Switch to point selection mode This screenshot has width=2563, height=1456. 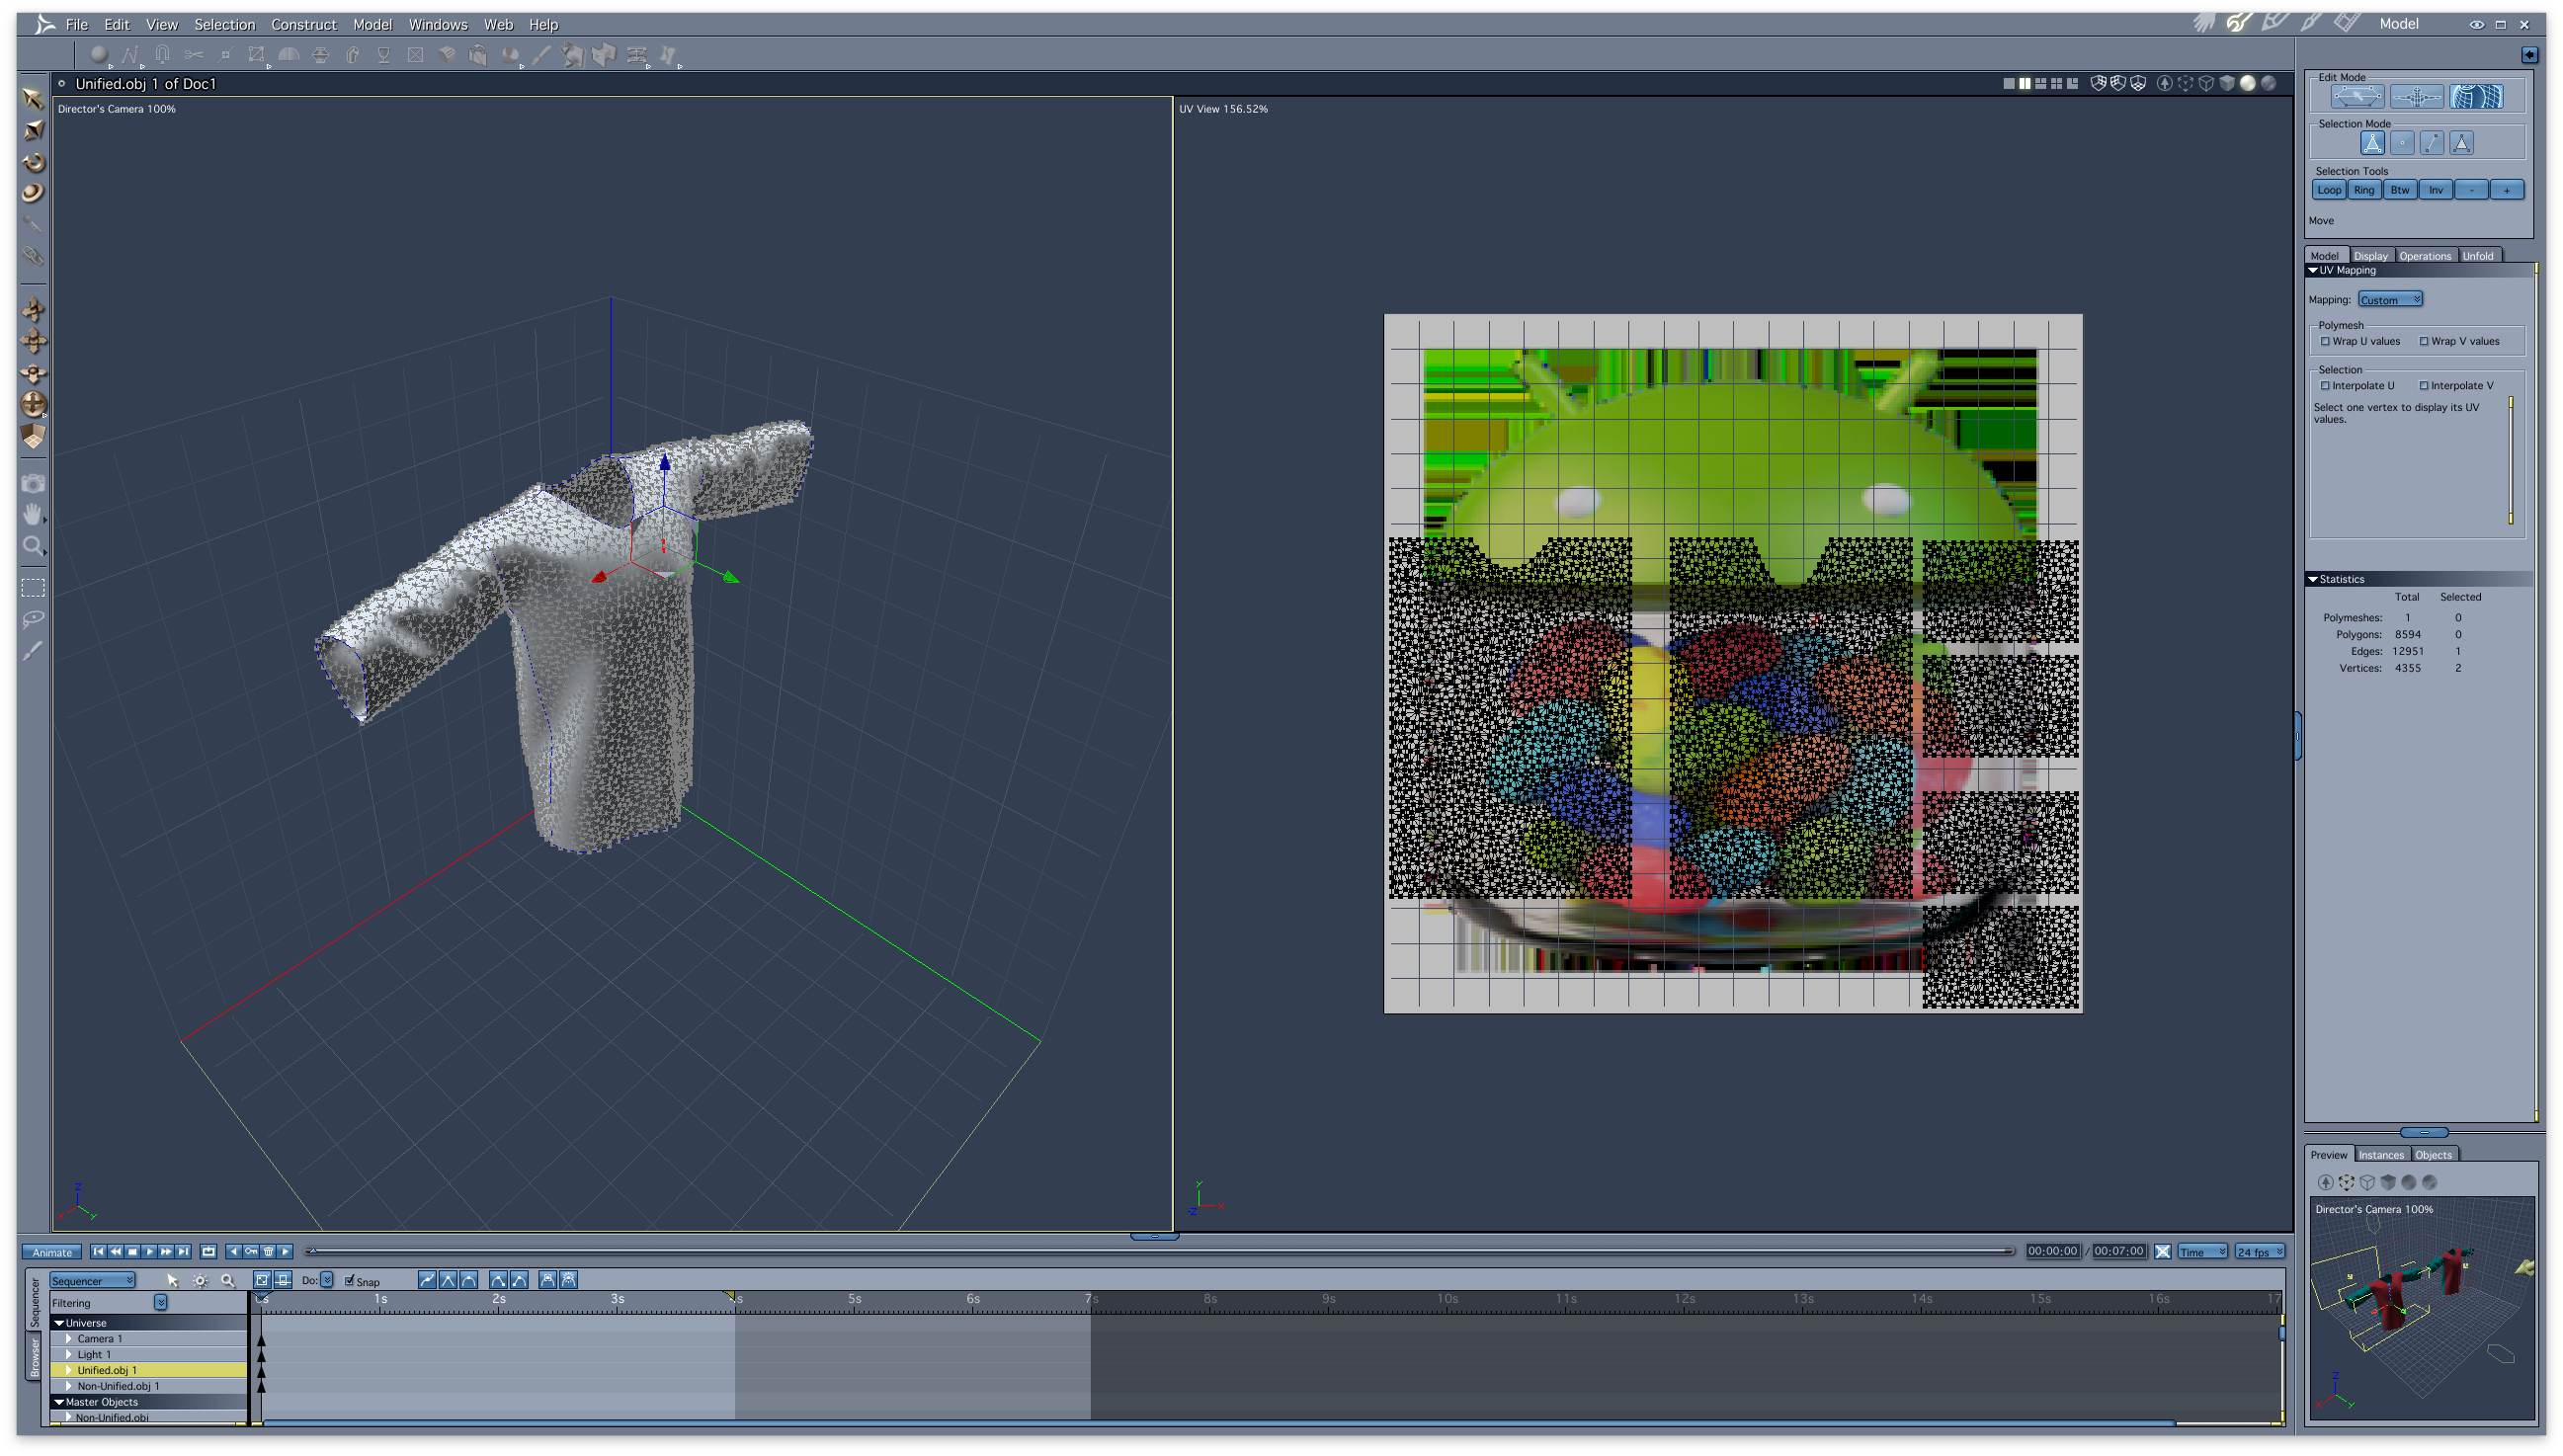pyautogui.click(x=2403, y=143)
